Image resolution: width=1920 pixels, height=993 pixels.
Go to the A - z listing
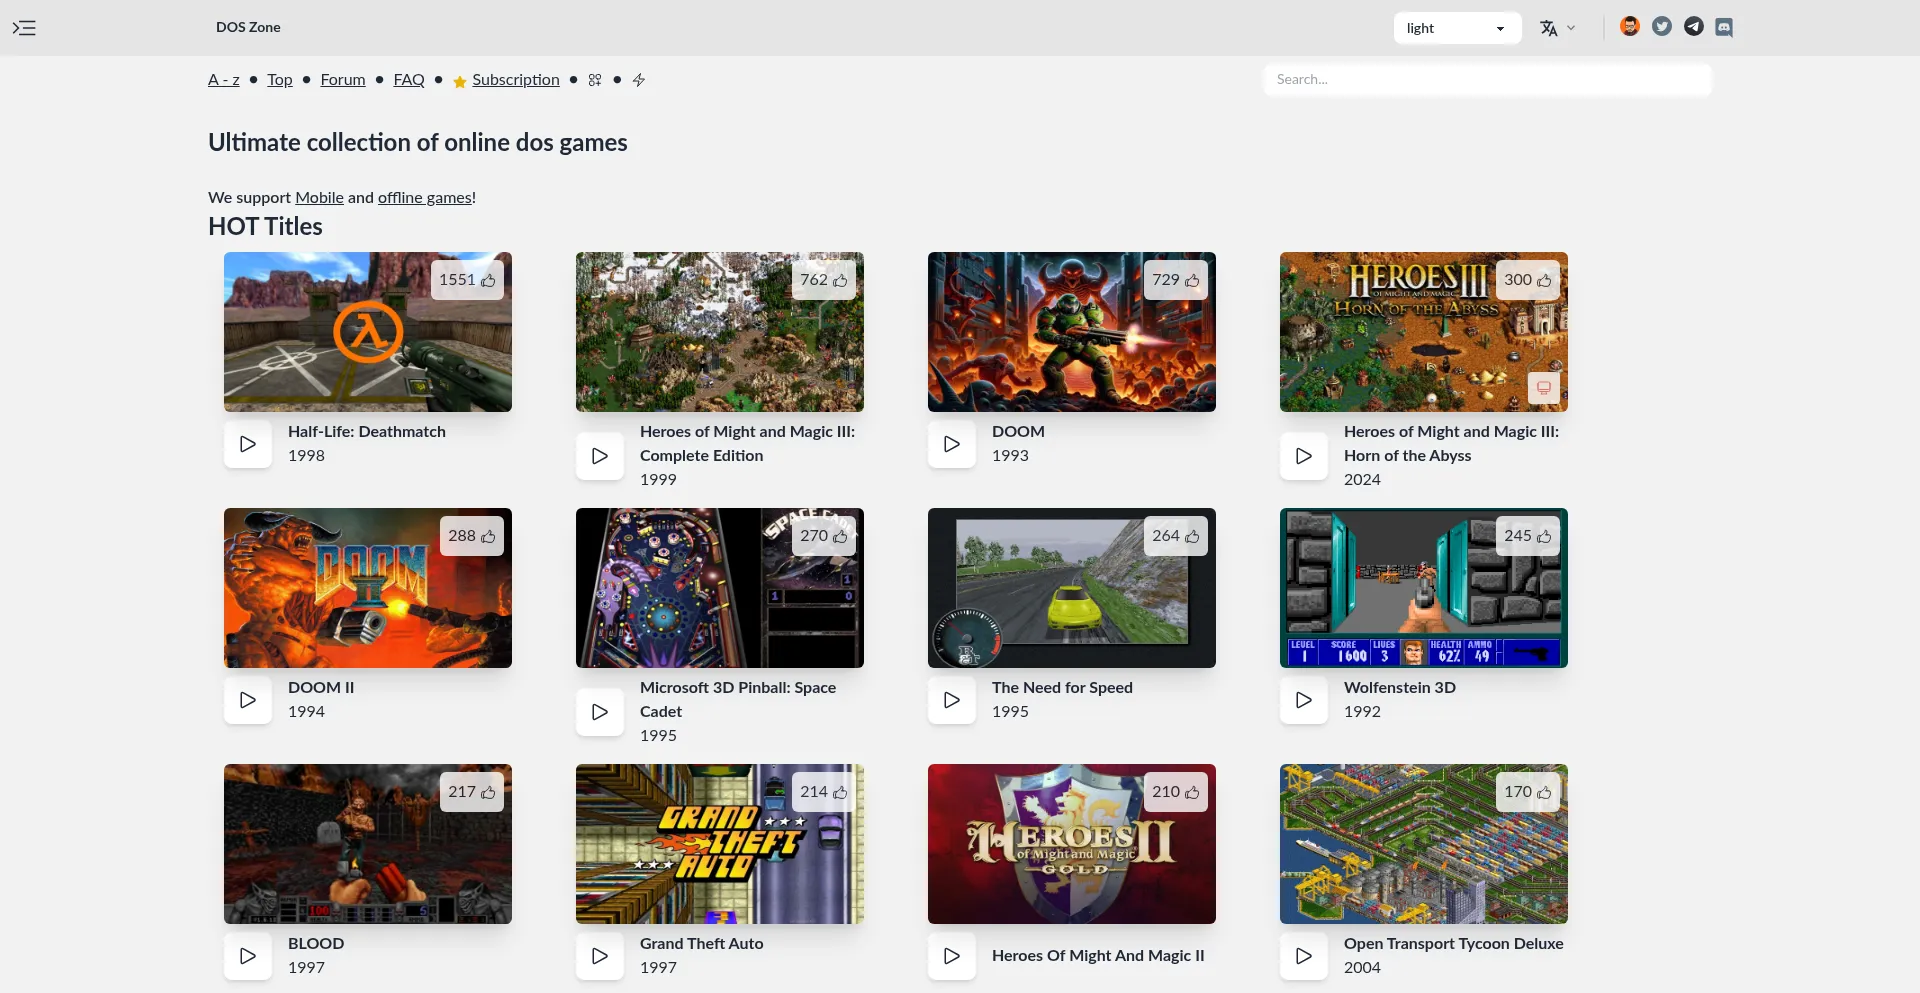[x=224, y=80]
